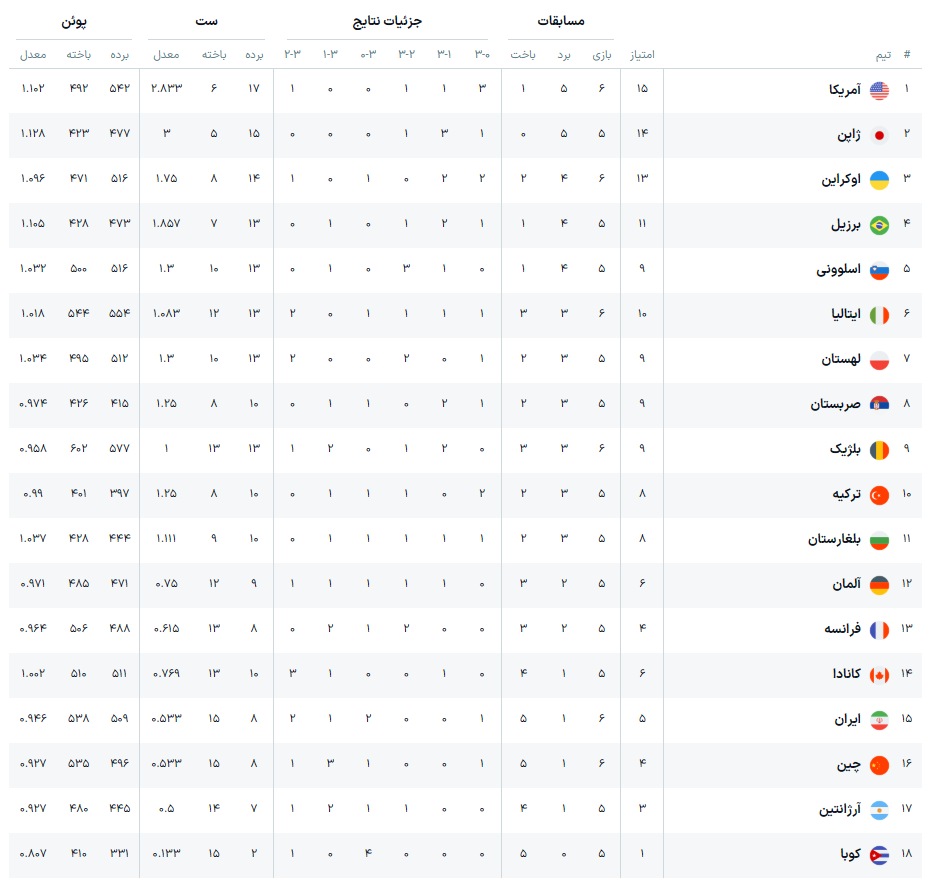Open team name لهستان

(x=841, y=359)
